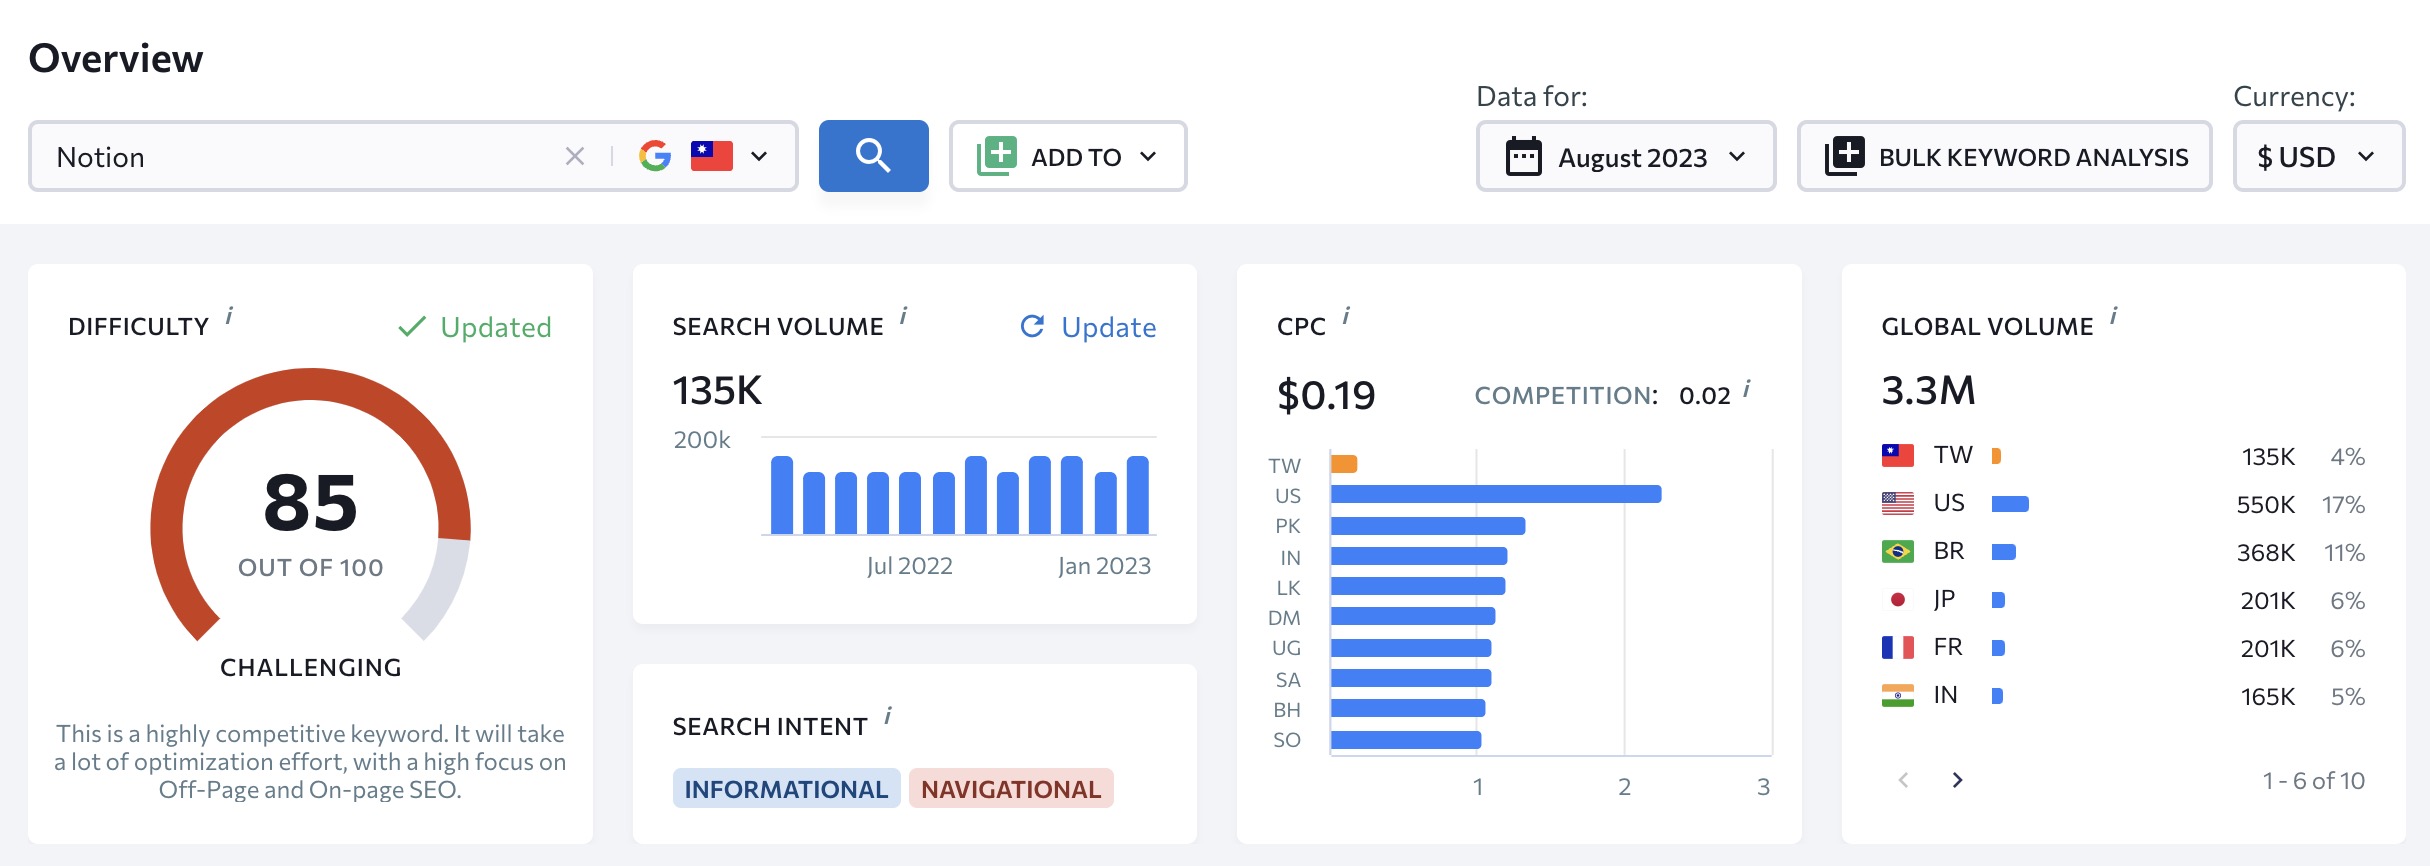This screenshot has height=866, width=2430.
Task: Click the Taiwan flag in search bar
Action: [711, 156]
